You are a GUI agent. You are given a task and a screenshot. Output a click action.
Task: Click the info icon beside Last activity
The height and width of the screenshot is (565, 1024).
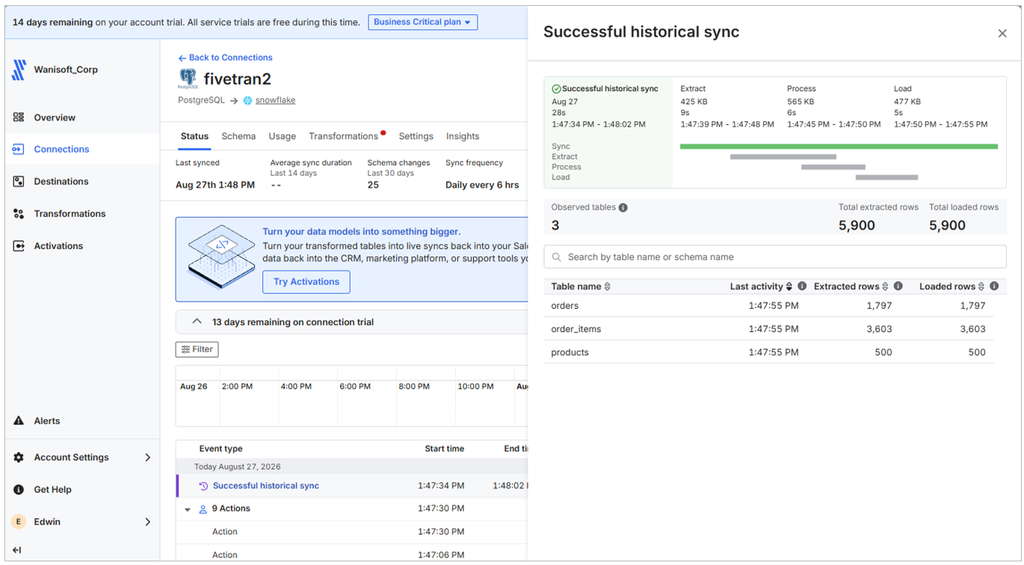click(x=802, y=286)
